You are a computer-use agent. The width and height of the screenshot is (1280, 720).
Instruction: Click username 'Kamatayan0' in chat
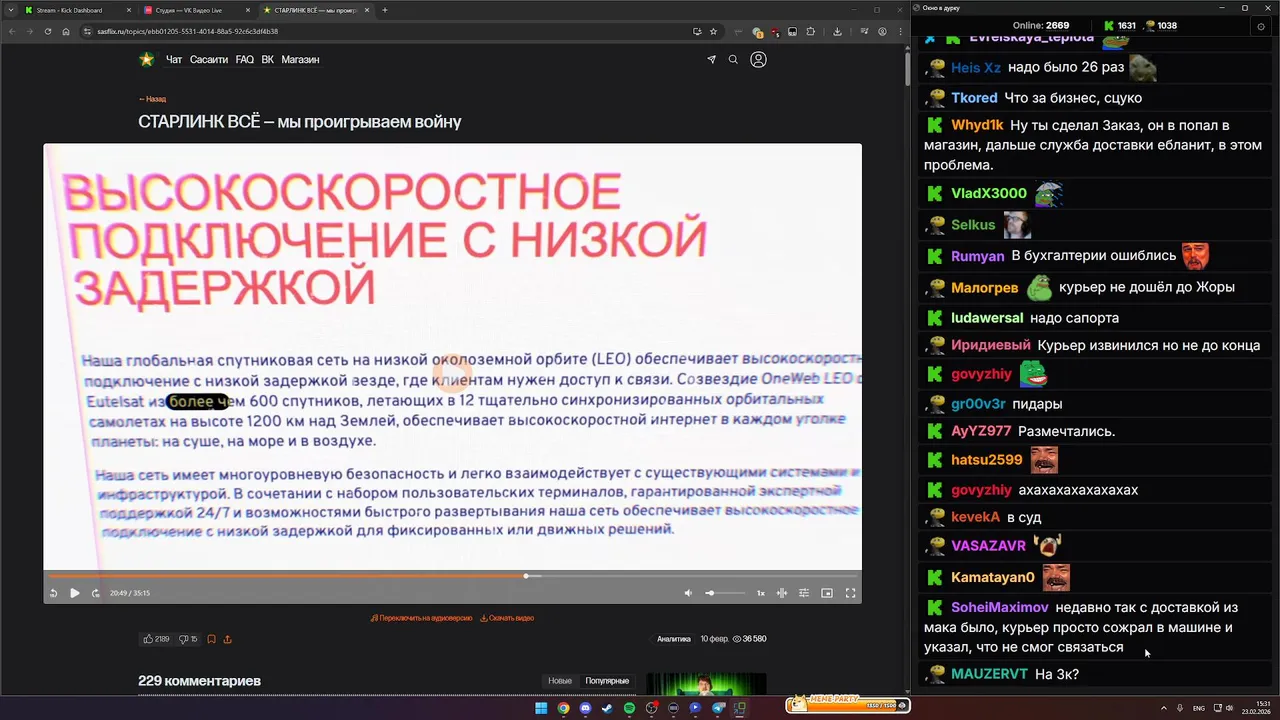(x=993, y=578)
